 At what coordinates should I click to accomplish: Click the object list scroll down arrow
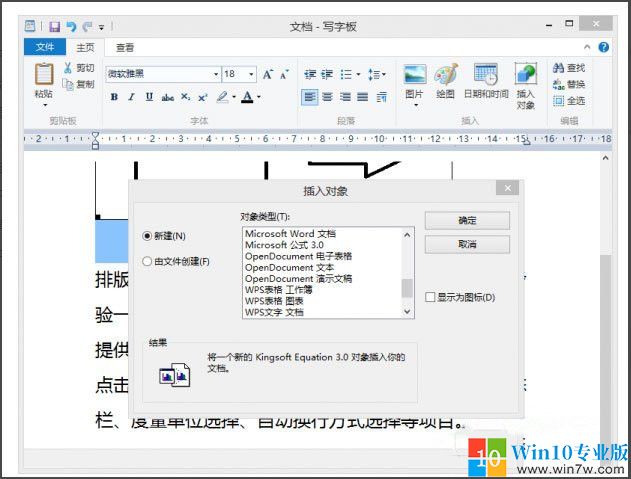pos(407,312)
